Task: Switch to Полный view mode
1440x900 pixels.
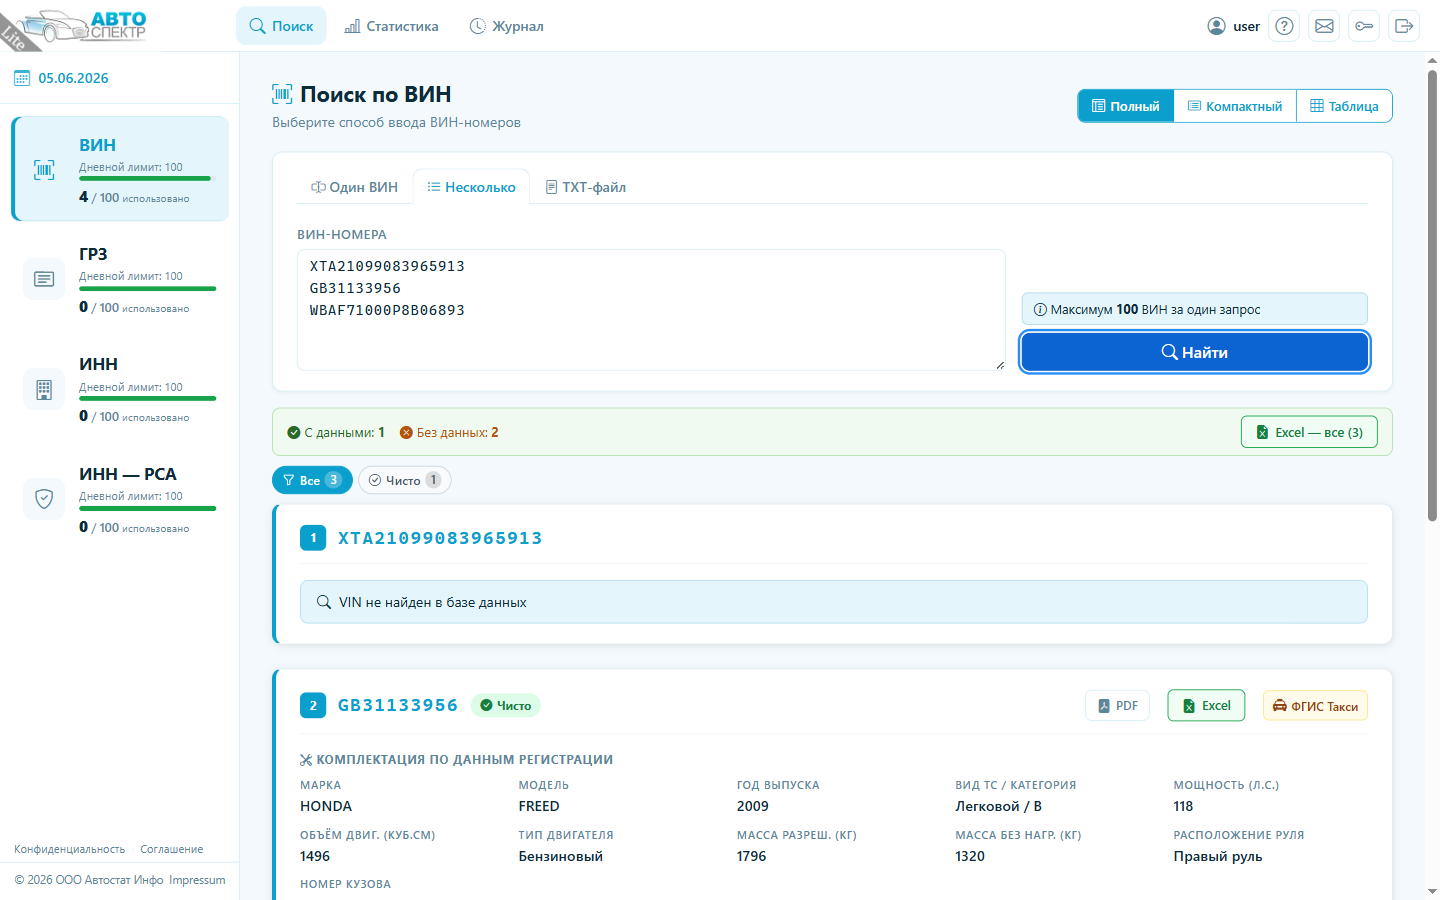Action: point(1126,106)
